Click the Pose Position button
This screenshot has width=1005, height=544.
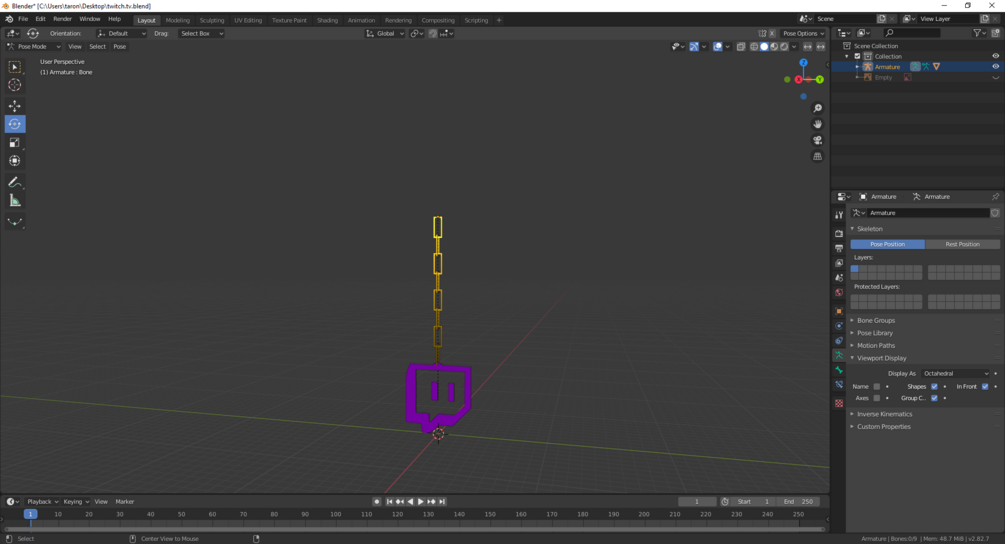point(888,244)
